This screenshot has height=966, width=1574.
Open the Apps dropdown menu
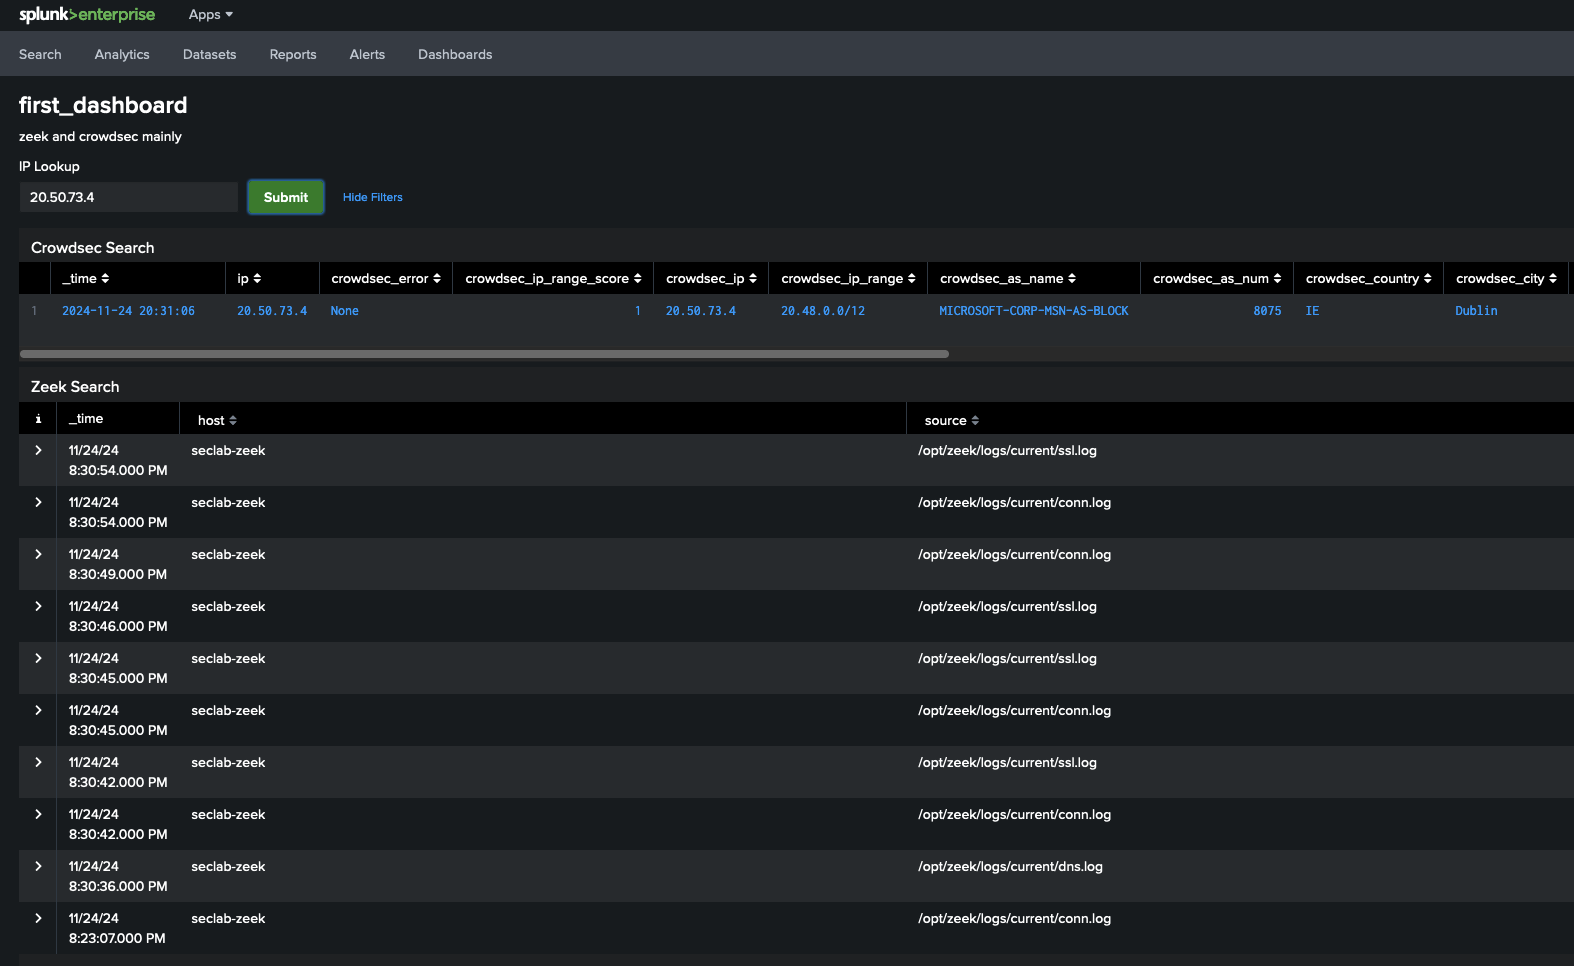point(210,14)
